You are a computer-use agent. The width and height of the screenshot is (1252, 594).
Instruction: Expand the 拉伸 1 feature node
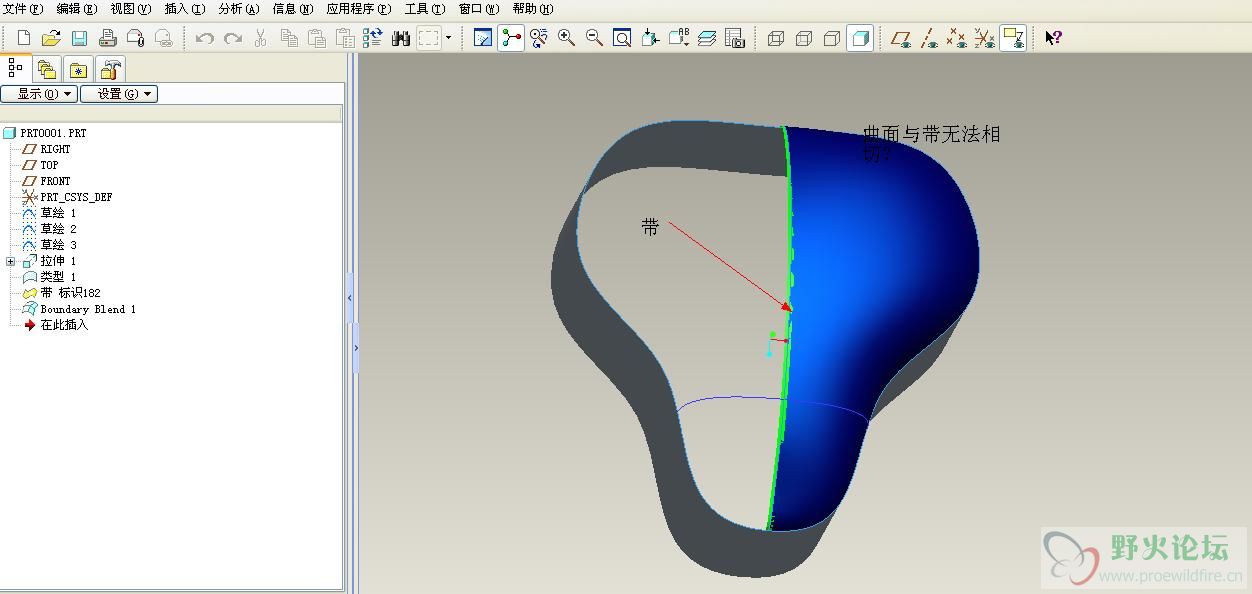coord(10,261)
